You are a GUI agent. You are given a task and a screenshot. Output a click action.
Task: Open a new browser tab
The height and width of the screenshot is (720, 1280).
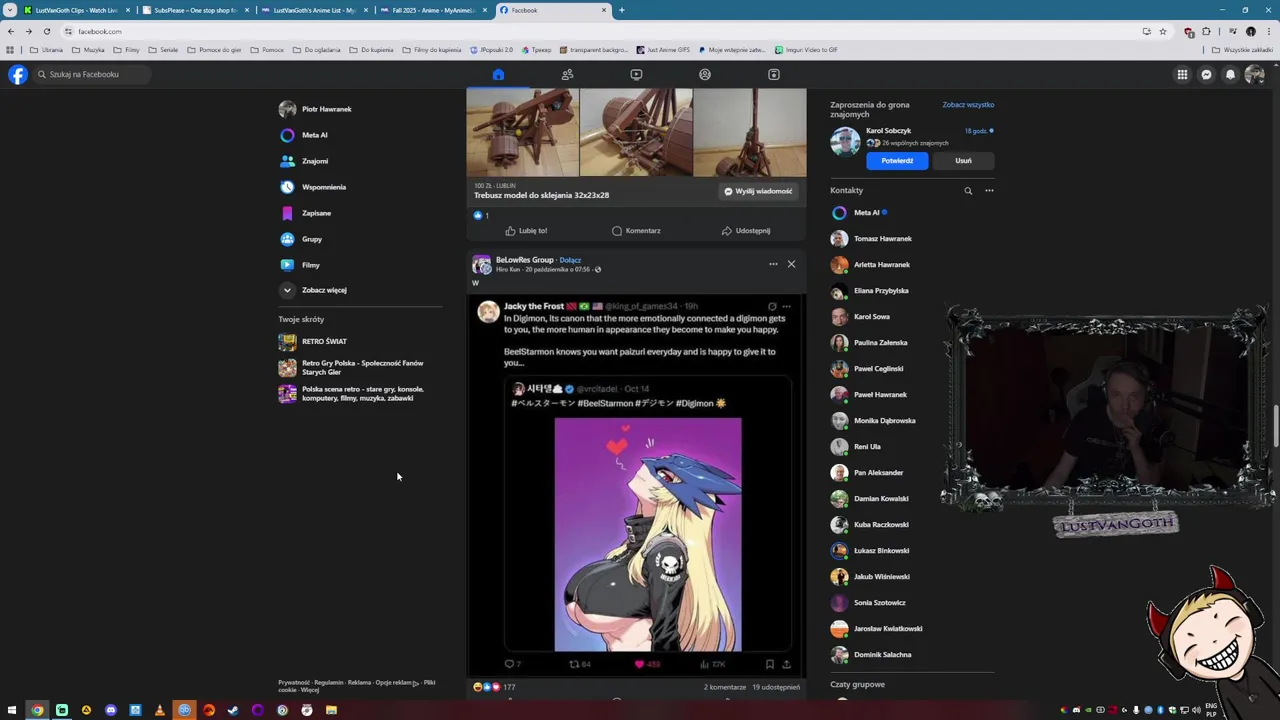tap(621, 10)
